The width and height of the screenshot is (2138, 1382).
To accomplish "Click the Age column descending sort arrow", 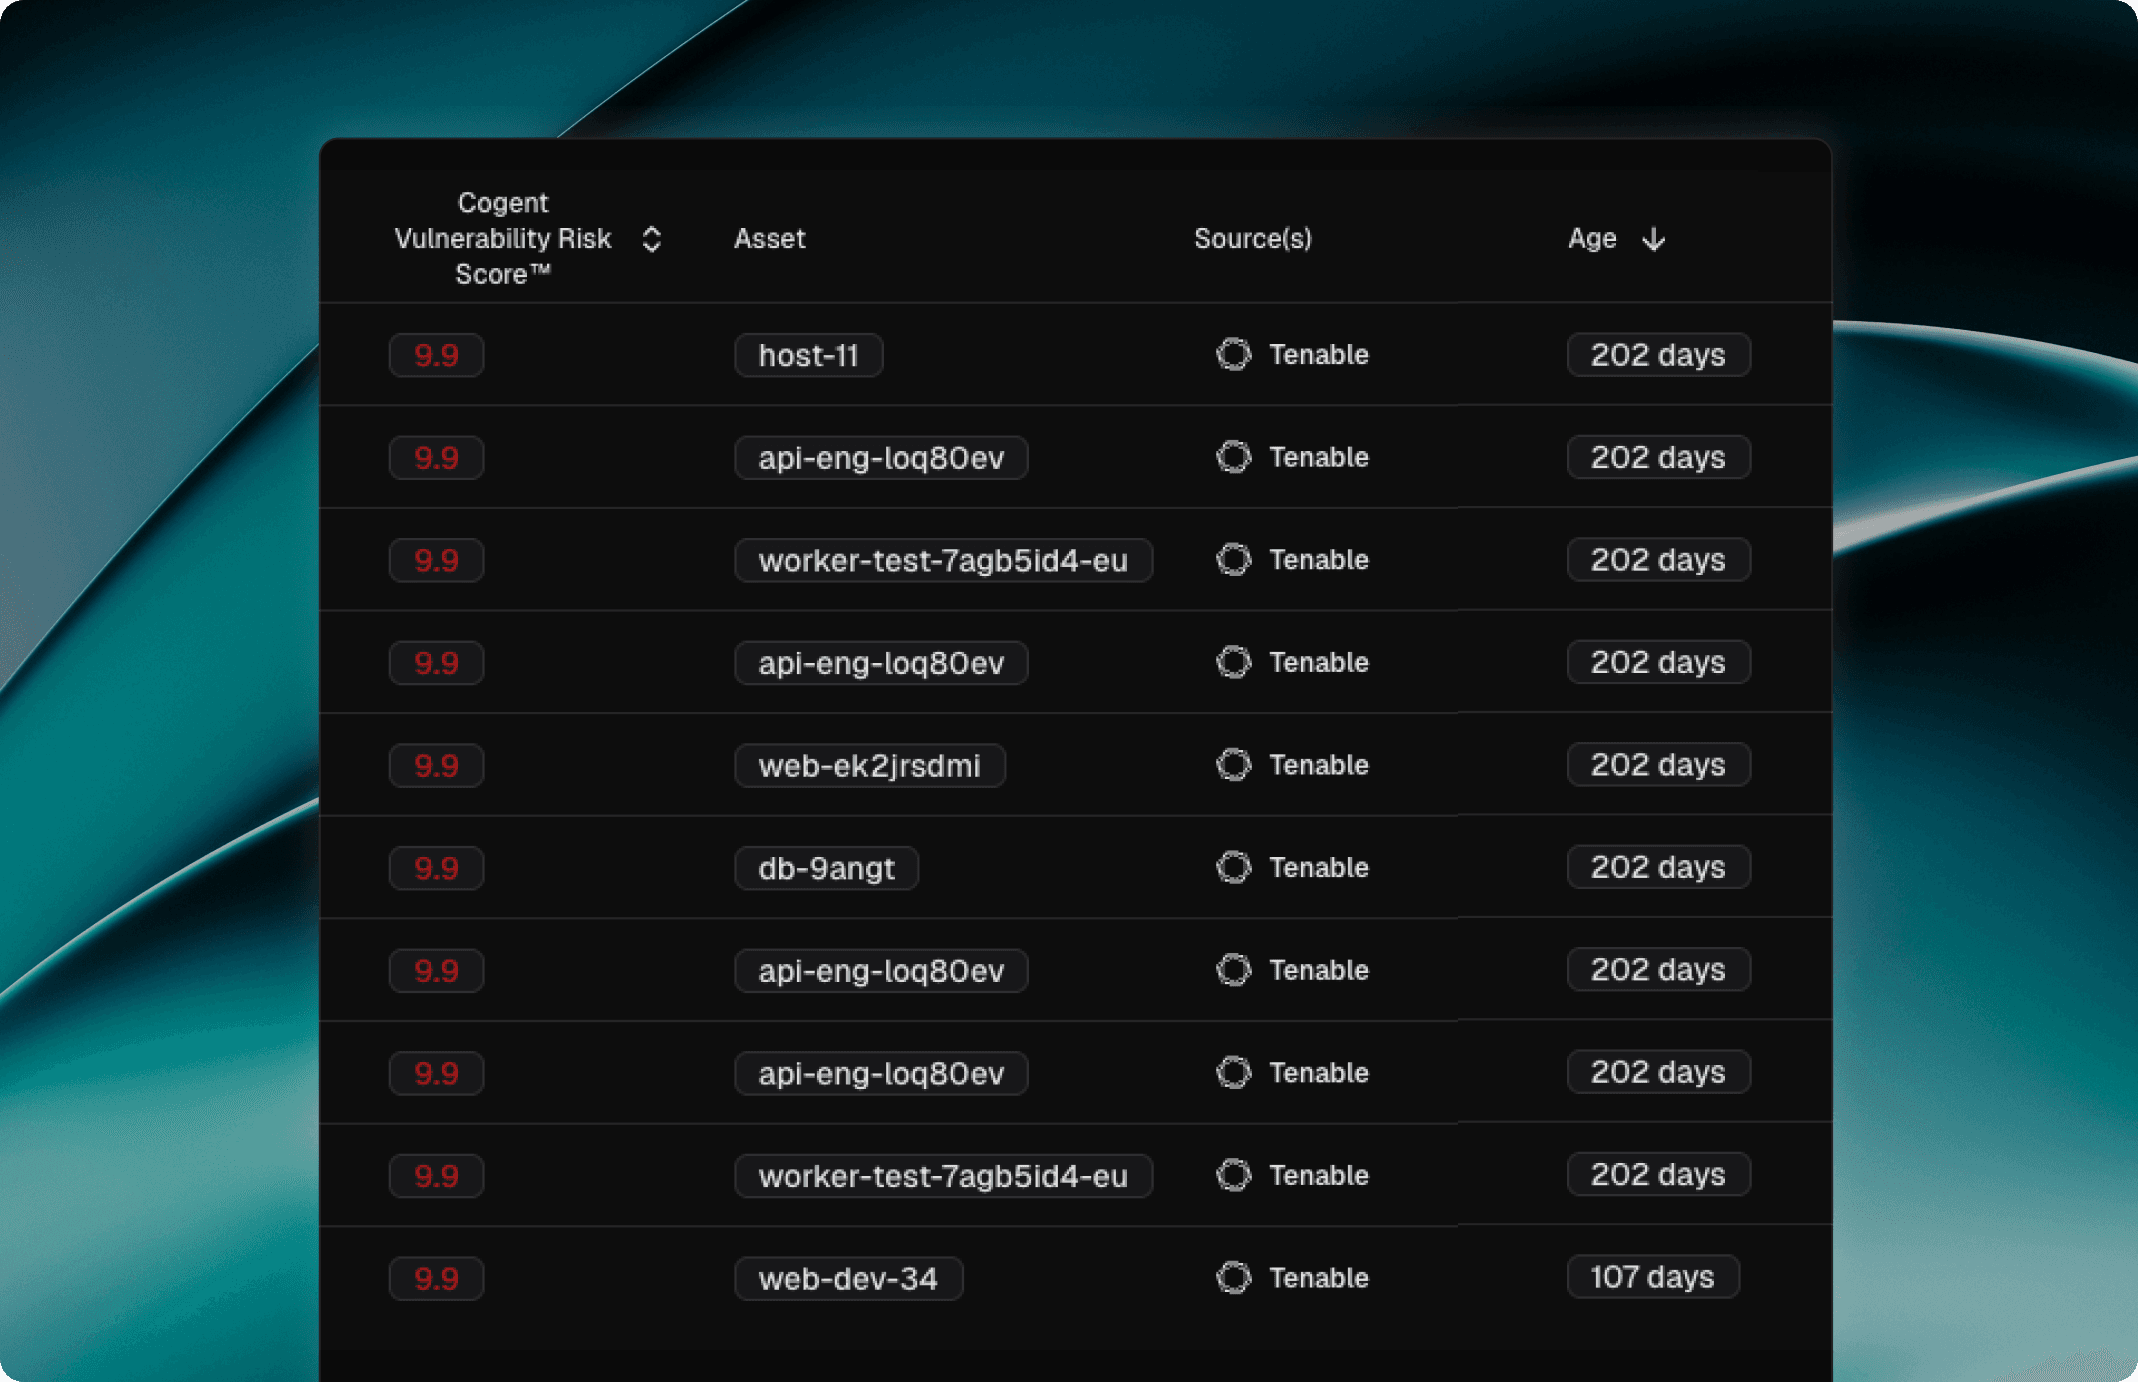I will pyautogui.click(x=1654, y=239).
